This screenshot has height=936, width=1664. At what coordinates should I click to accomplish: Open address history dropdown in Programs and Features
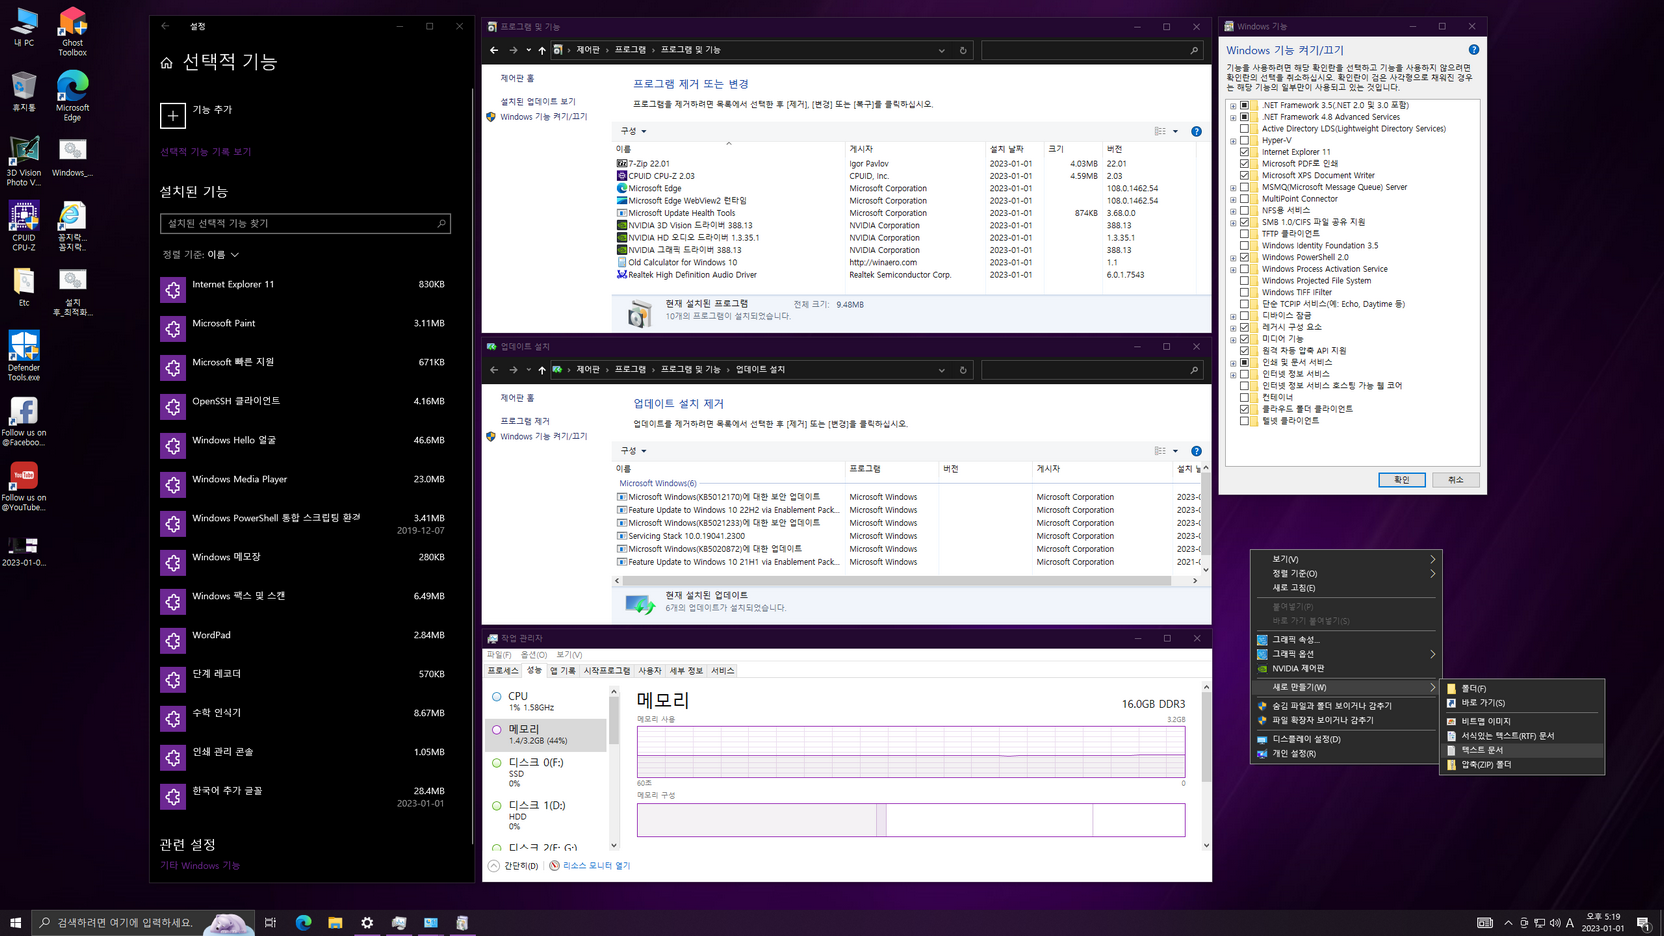click(941, 50)
